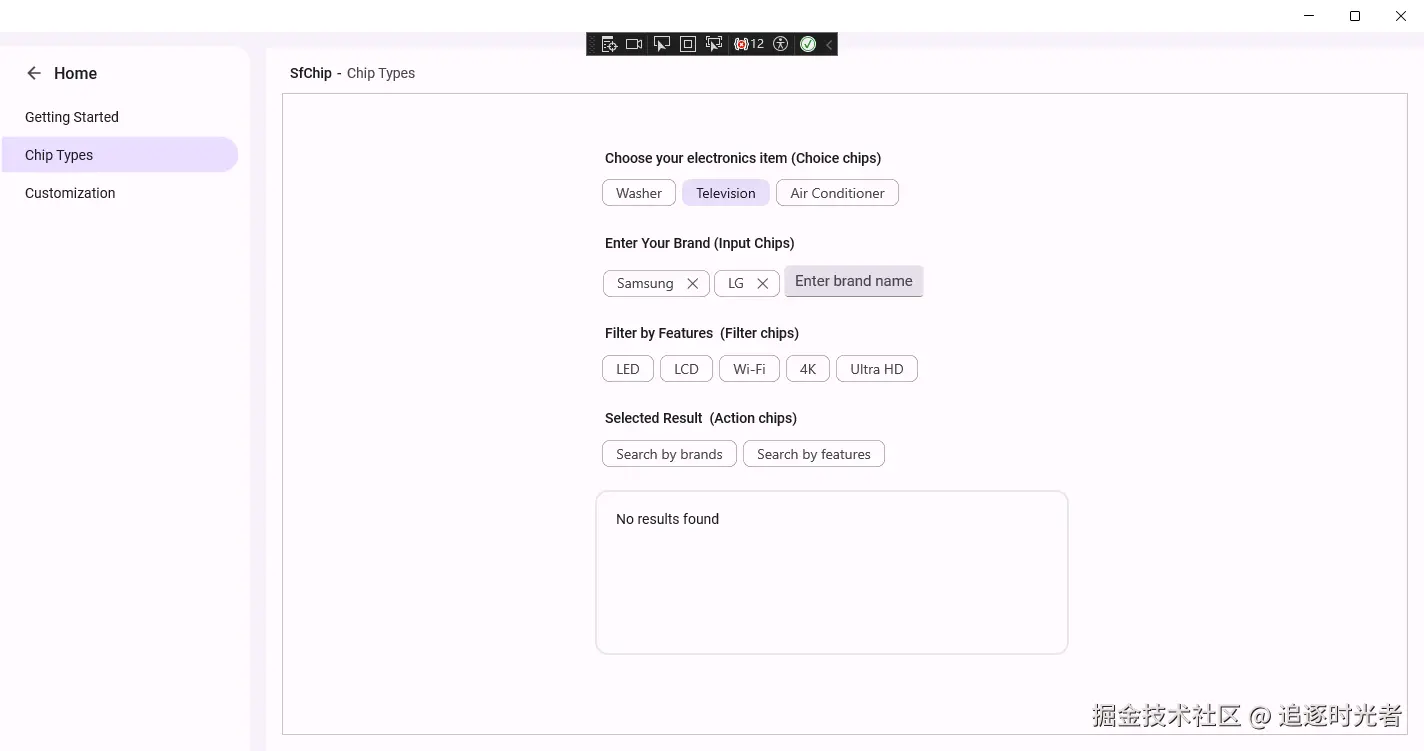Viewport: 1424px width, 751px height.
Task: Open Live Visual Tree from debug toolbar
Action: coord(609,44)
